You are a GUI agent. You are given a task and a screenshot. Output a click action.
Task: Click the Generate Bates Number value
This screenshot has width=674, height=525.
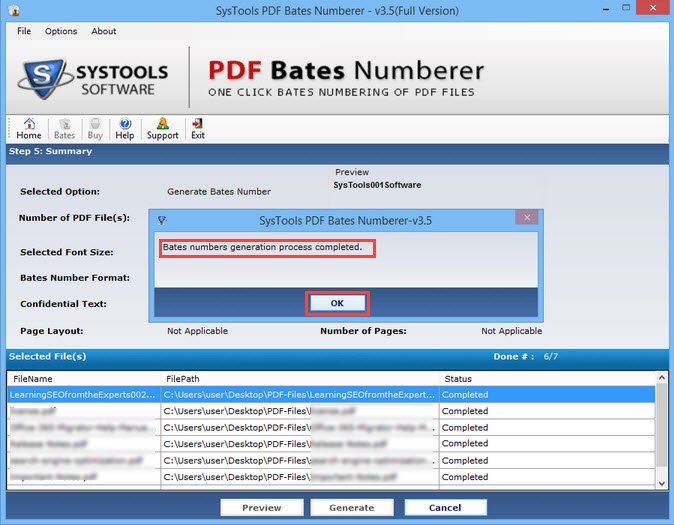[x=219, y=192]
